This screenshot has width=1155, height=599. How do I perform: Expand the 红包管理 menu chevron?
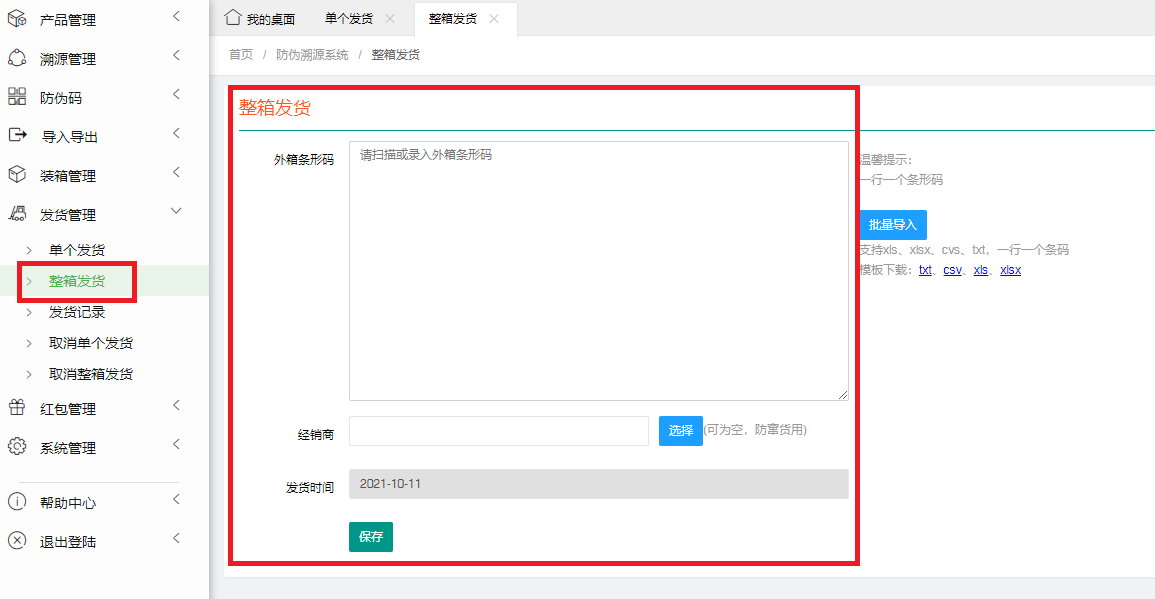(x=176, y=406)
